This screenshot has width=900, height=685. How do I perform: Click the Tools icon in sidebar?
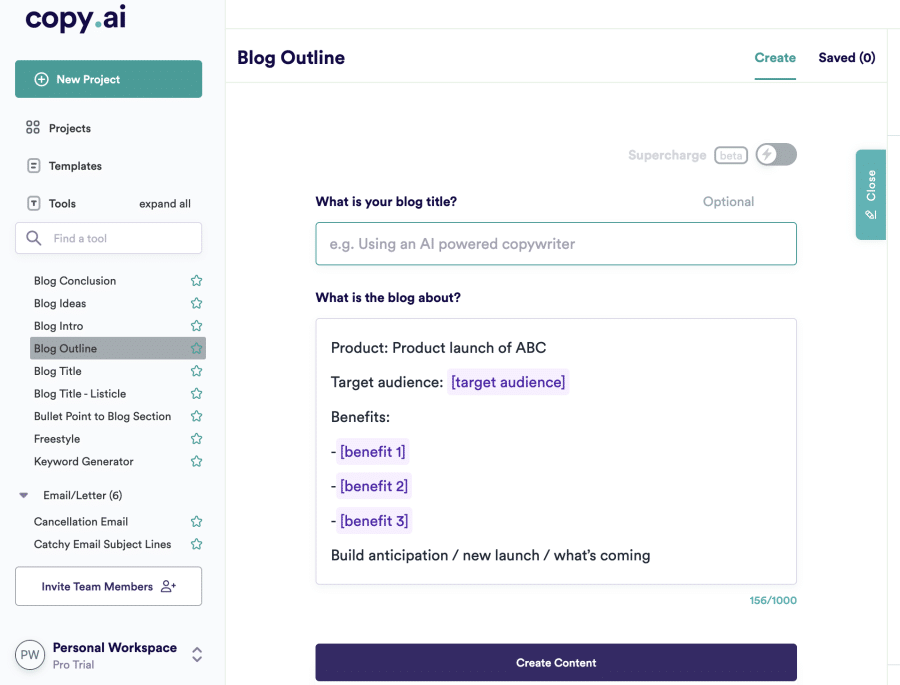(x=33, y=203)
